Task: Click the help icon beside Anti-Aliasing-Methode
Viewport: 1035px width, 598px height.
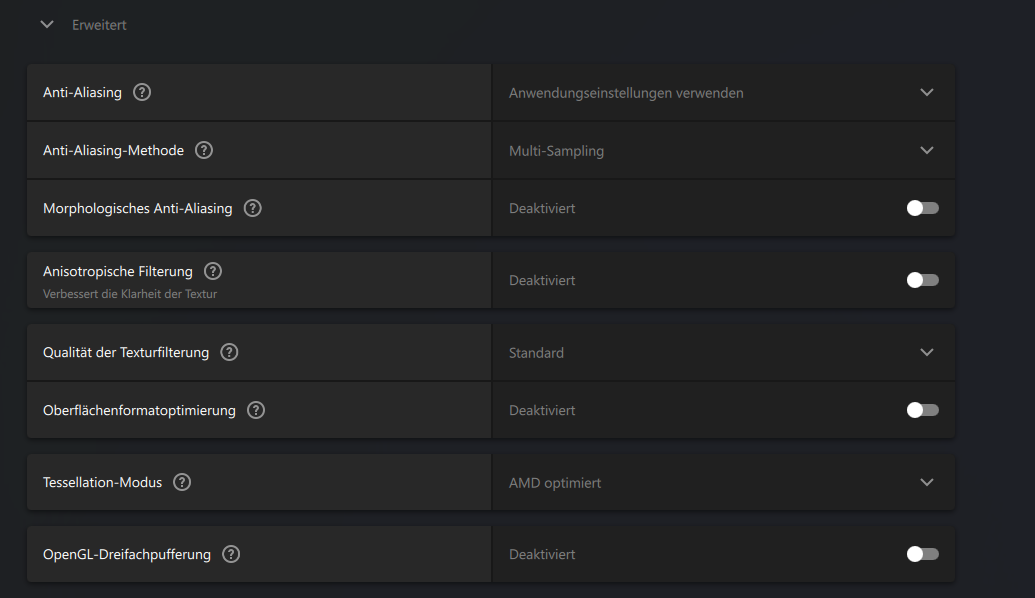Action: click(x=204, y=150)
